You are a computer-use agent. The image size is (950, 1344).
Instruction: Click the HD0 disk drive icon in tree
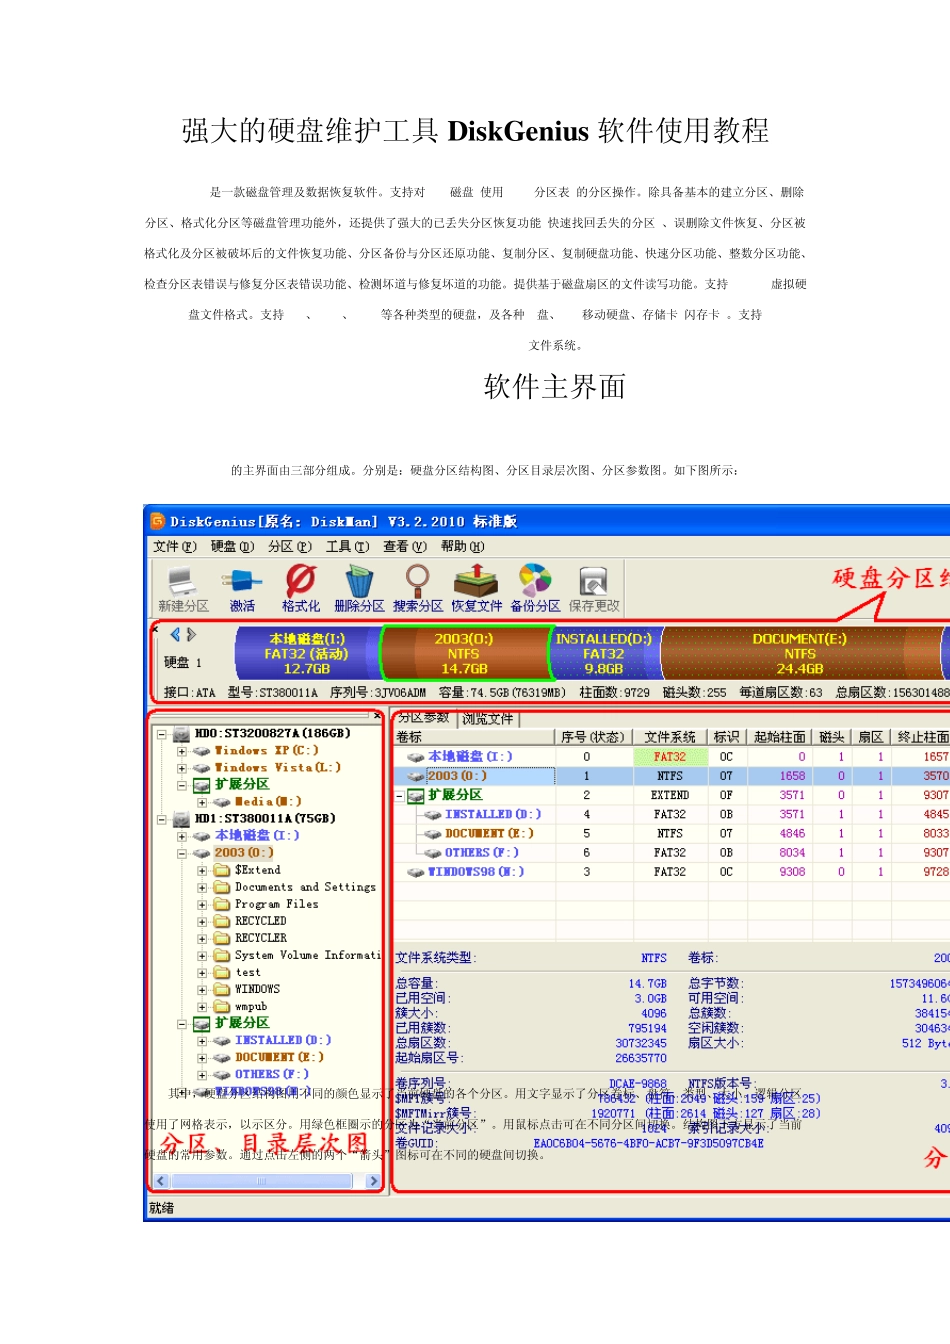181,734
